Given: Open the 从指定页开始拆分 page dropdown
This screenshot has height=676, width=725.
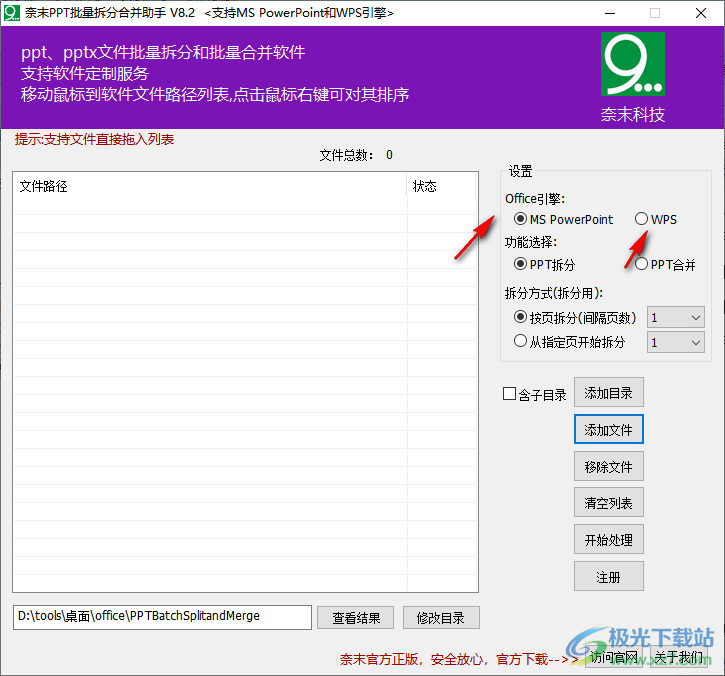Looking at the screenshot, I should pos(676,342).
